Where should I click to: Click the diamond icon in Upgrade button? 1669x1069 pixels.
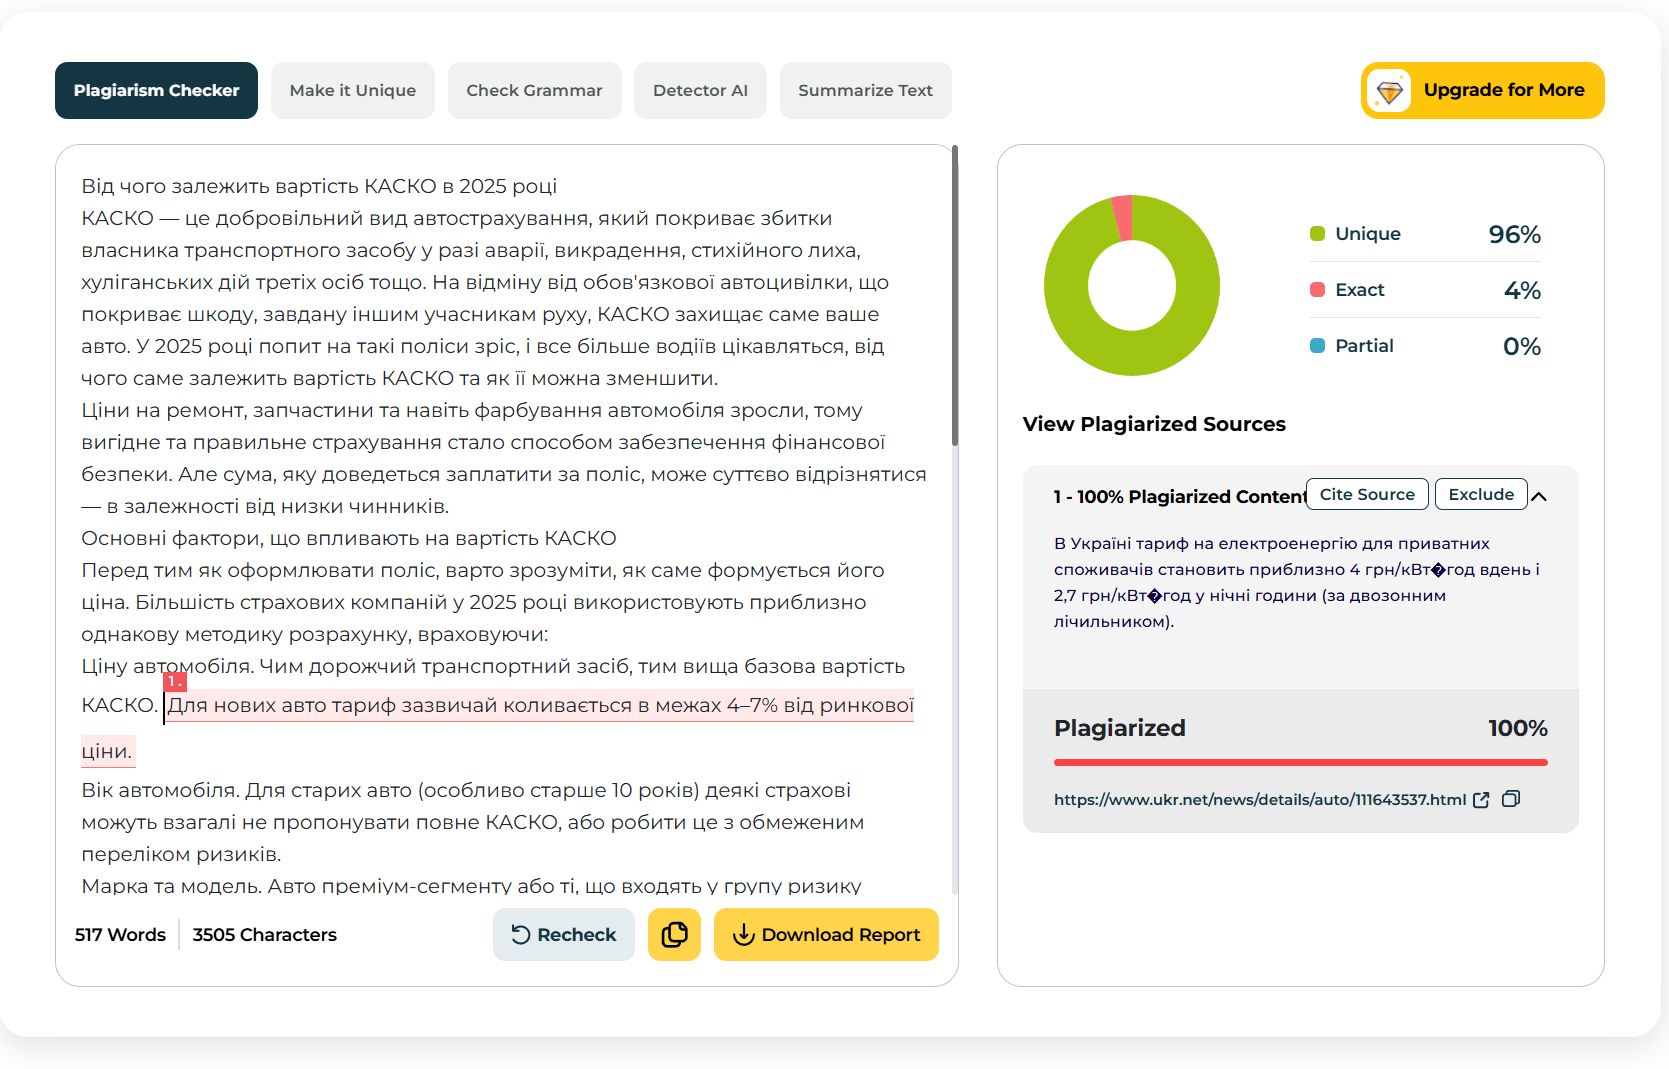[1390, 91]
